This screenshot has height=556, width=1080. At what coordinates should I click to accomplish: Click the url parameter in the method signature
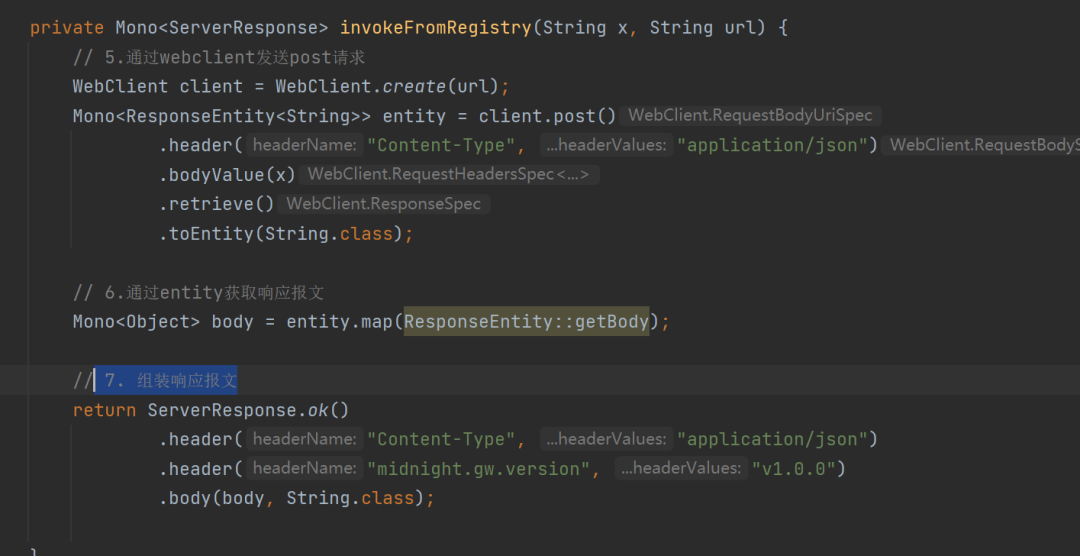point(741,28)
